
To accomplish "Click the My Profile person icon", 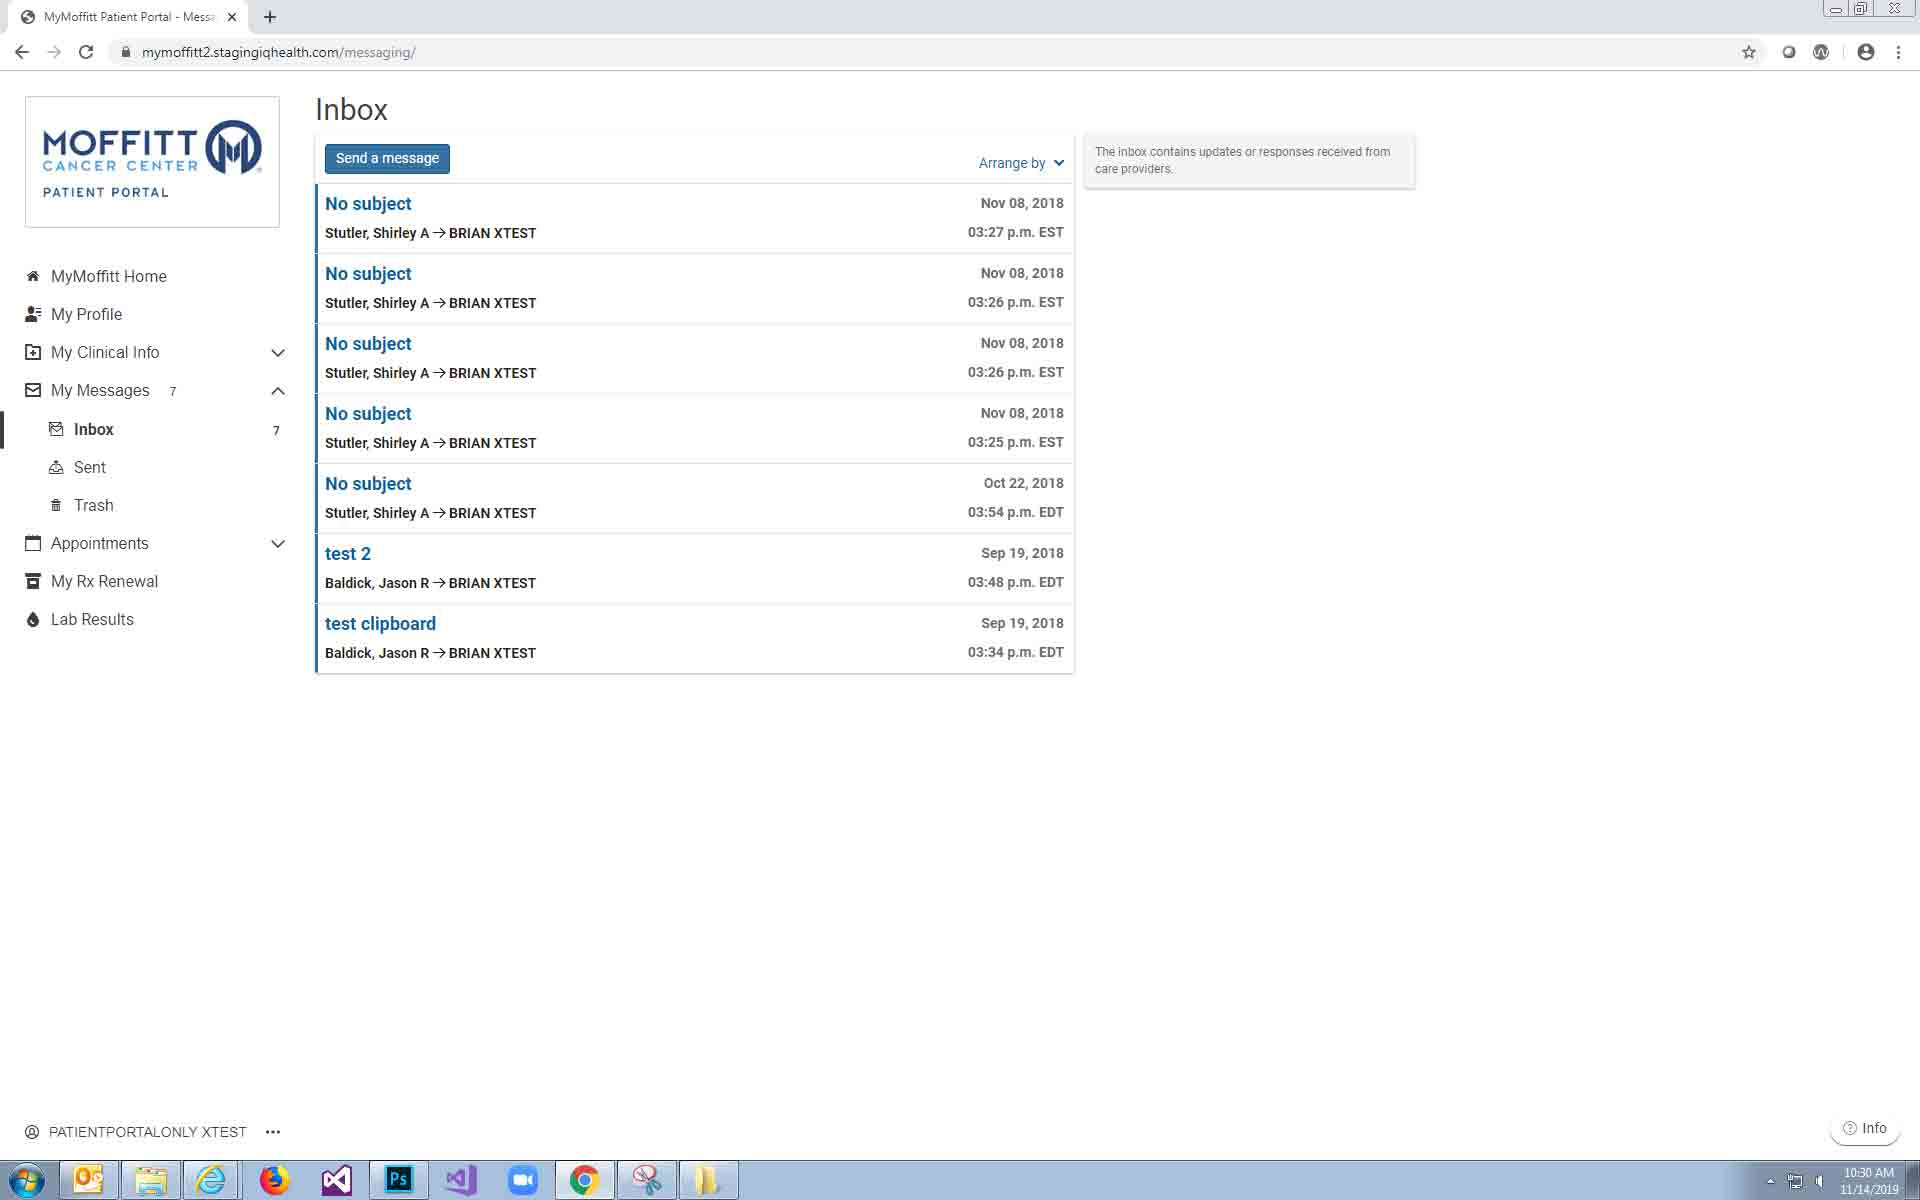I will tap(33, 314).
